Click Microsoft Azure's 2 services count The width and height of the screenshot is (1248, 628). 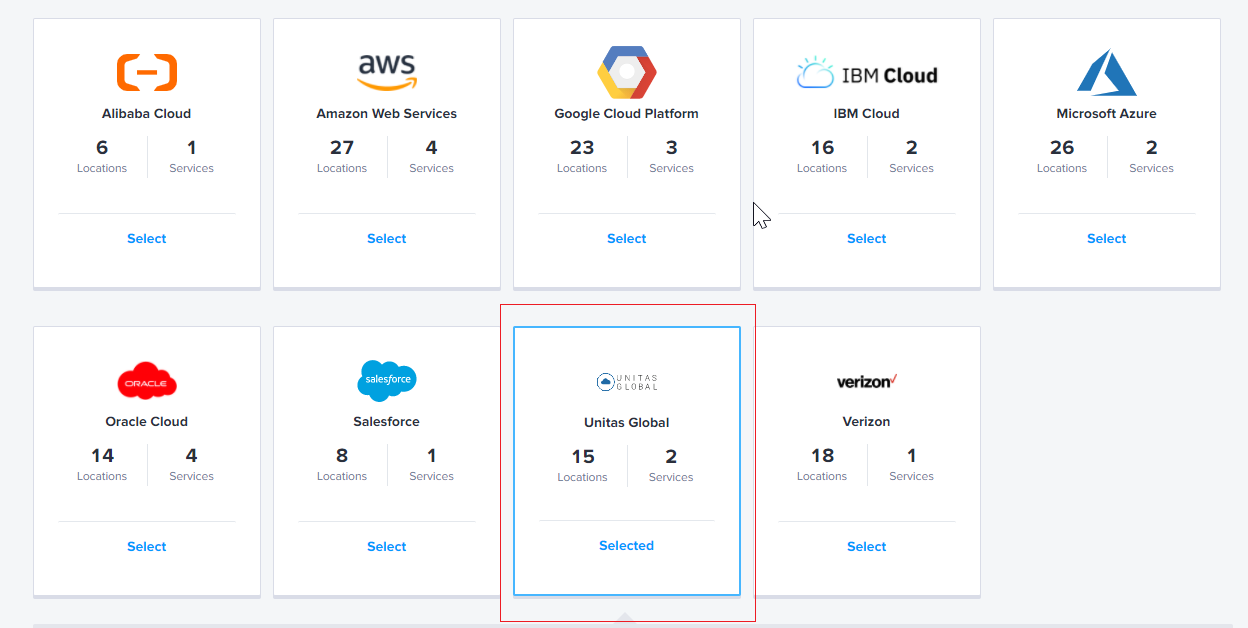(x=1152, y=148)
